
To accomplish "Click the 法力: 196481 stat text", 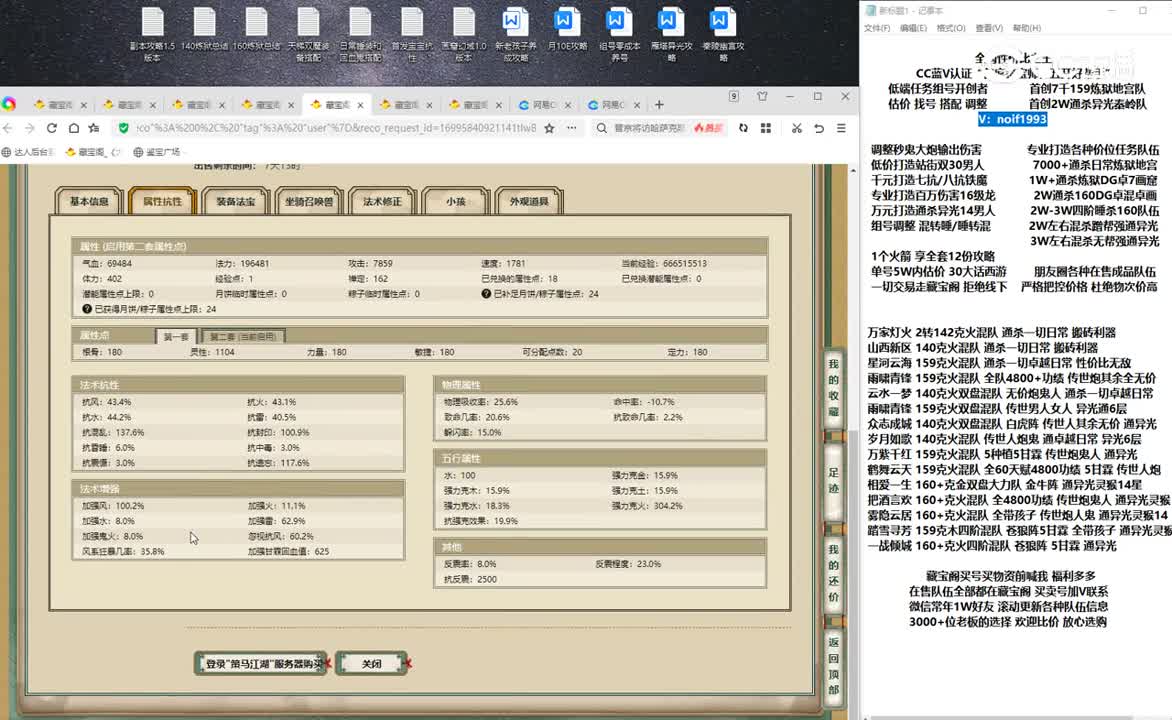I will point(242,264).
